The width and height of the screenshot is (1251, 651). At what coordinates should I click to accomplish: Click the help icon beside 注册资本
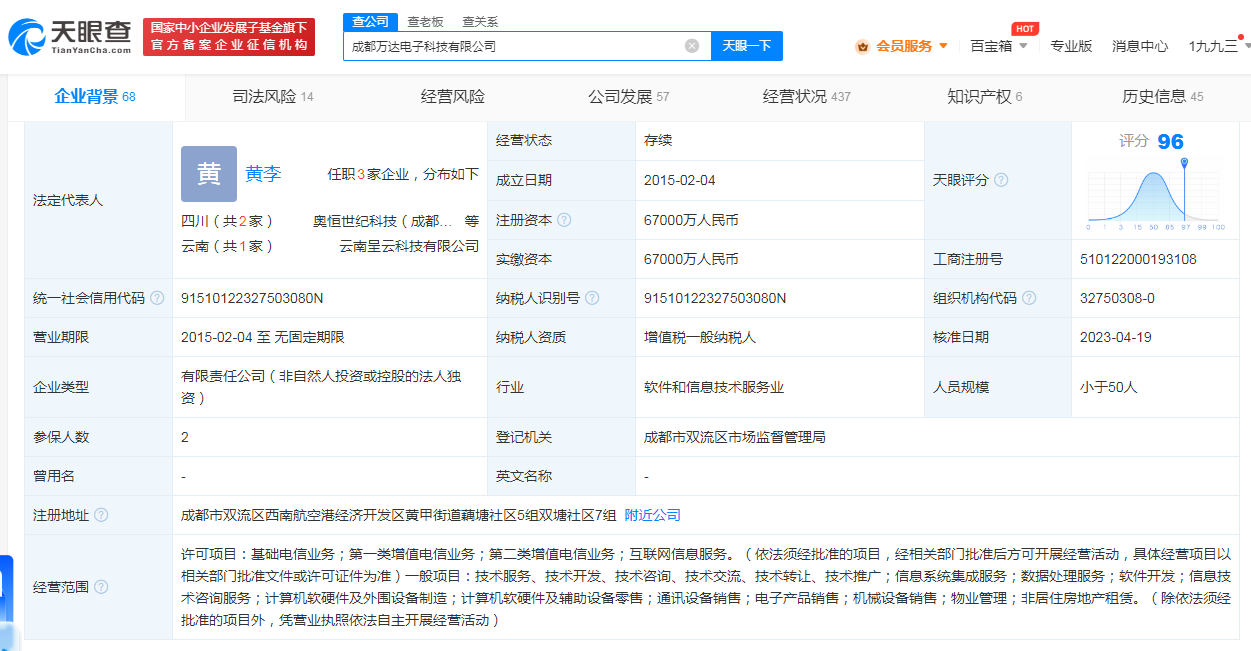[x=564, y=220]
